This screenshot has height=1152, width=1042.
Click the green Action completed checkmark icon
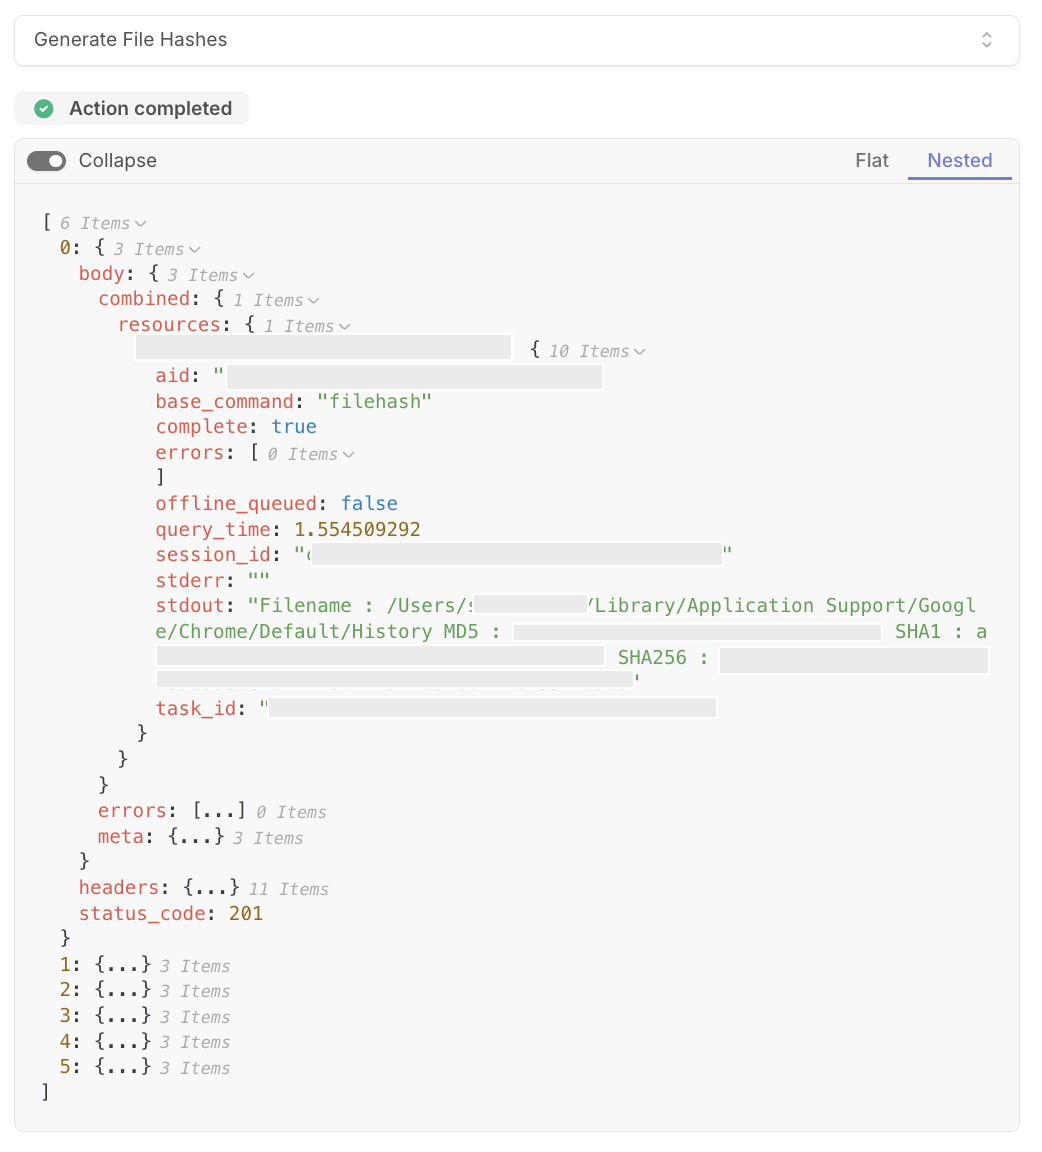(44, 109)
